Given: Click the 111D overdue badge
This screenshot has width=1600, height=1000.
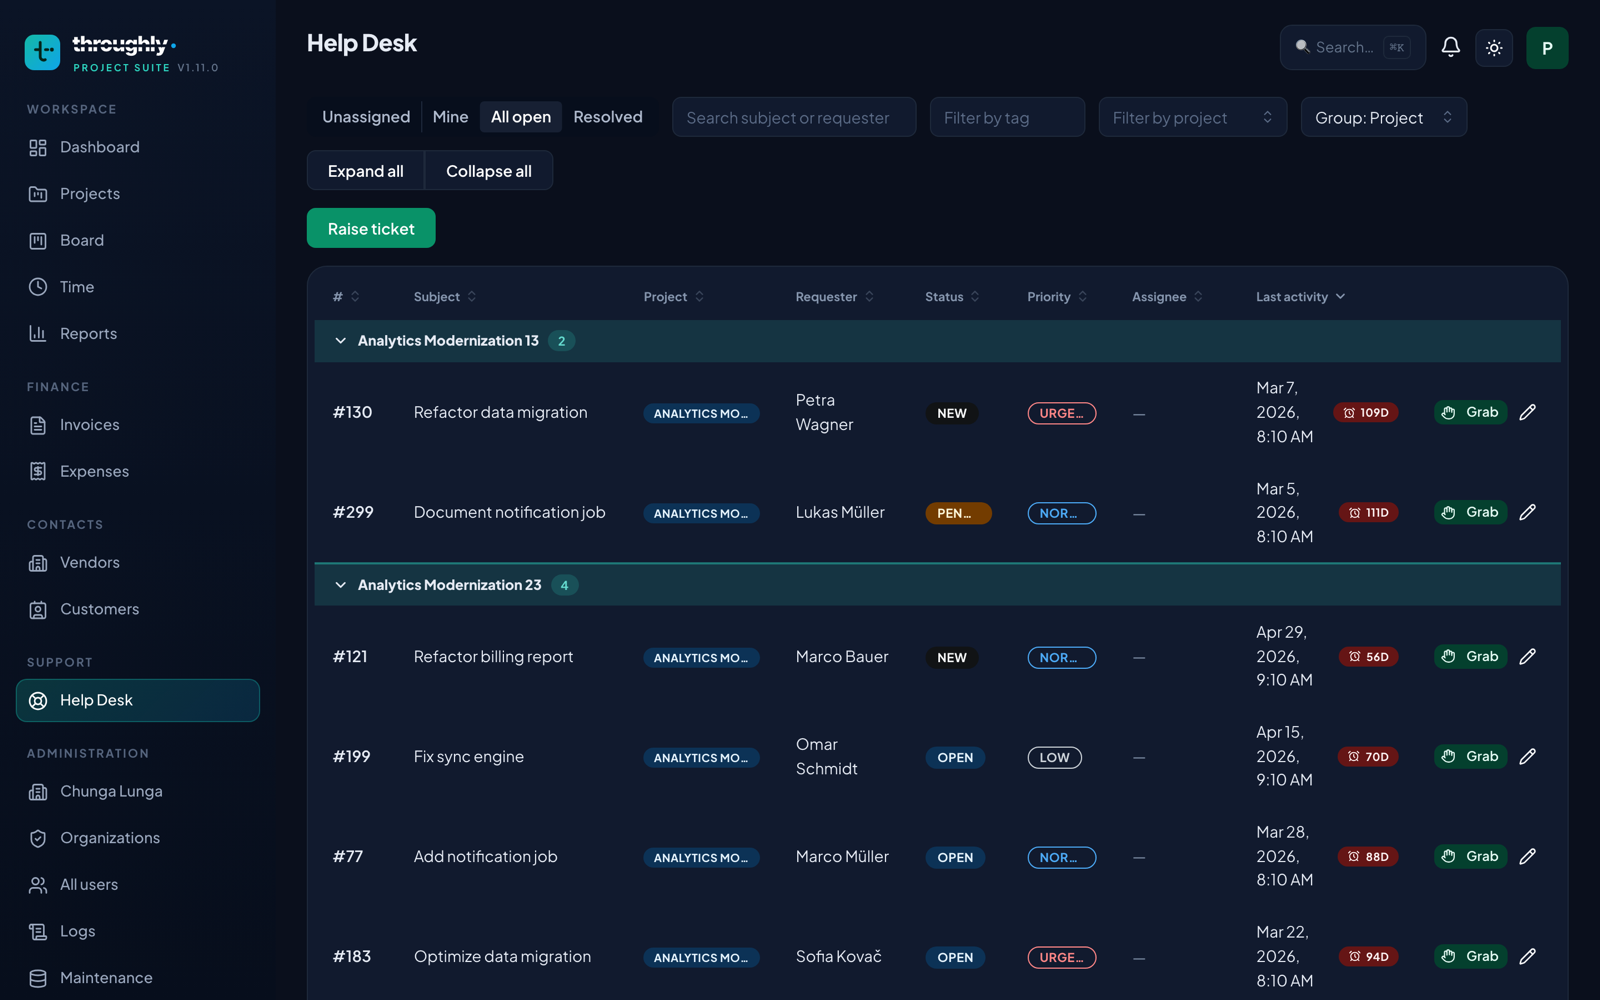Looking at the screenshot, I should [1368, 512].
